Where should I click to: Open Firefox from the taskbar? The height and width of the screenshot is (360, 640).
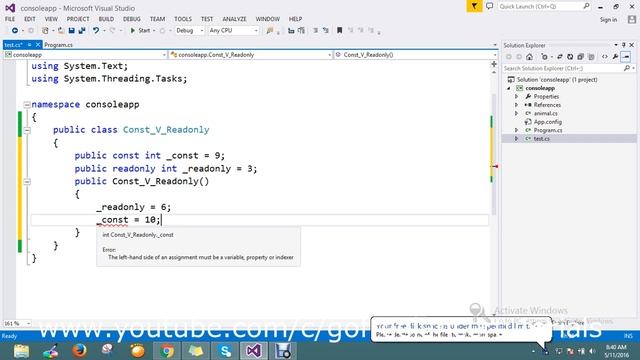point(79,351)
